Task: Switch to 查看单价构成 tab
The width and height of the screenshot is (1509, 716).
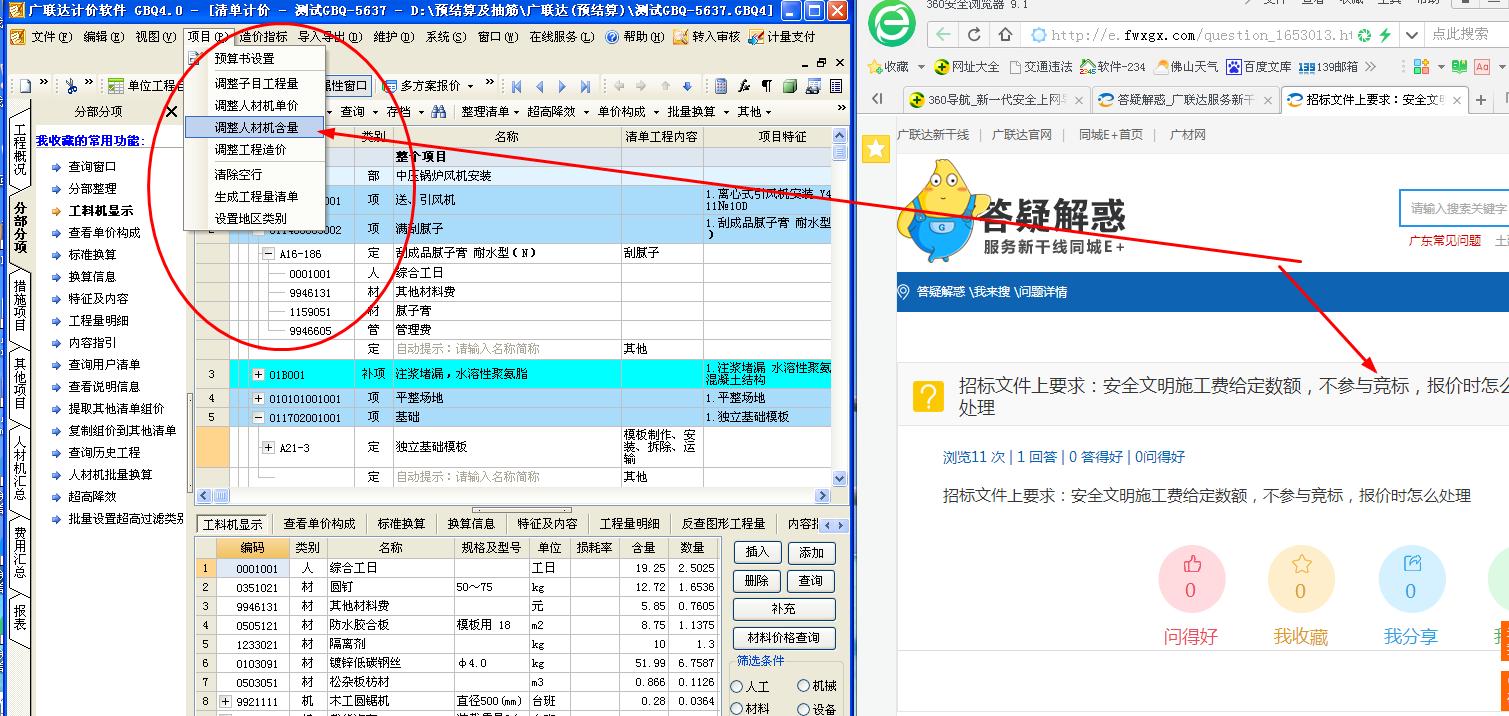Action: (x=319, y=524)
